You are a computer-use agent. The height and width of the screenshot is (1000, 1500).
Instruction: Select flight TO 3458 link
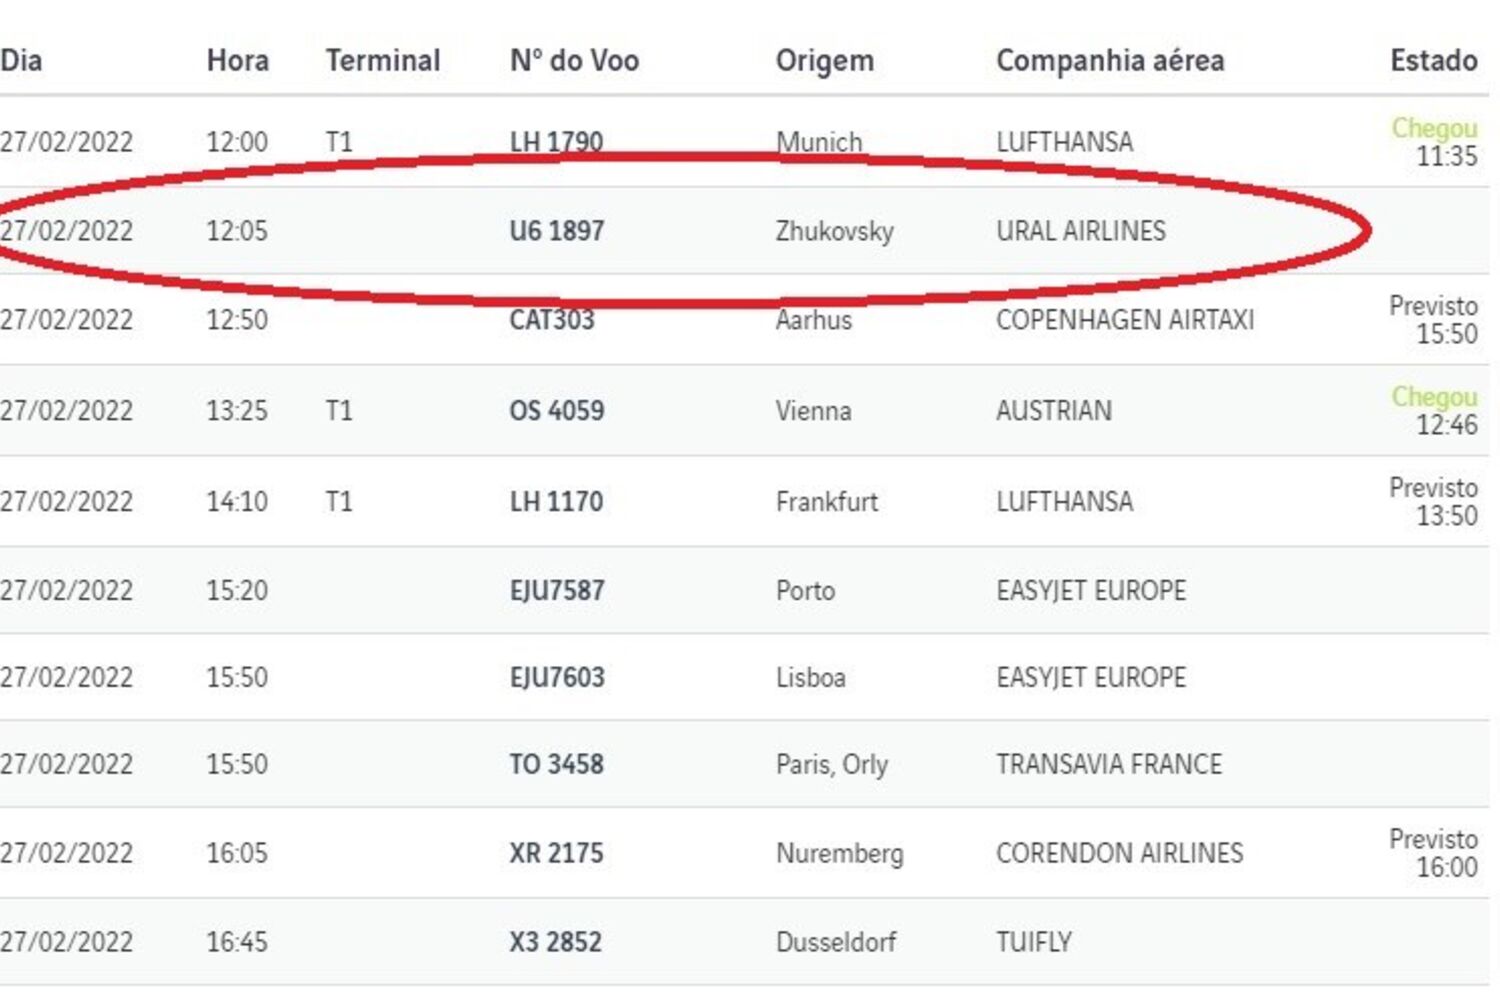point(557,764)
